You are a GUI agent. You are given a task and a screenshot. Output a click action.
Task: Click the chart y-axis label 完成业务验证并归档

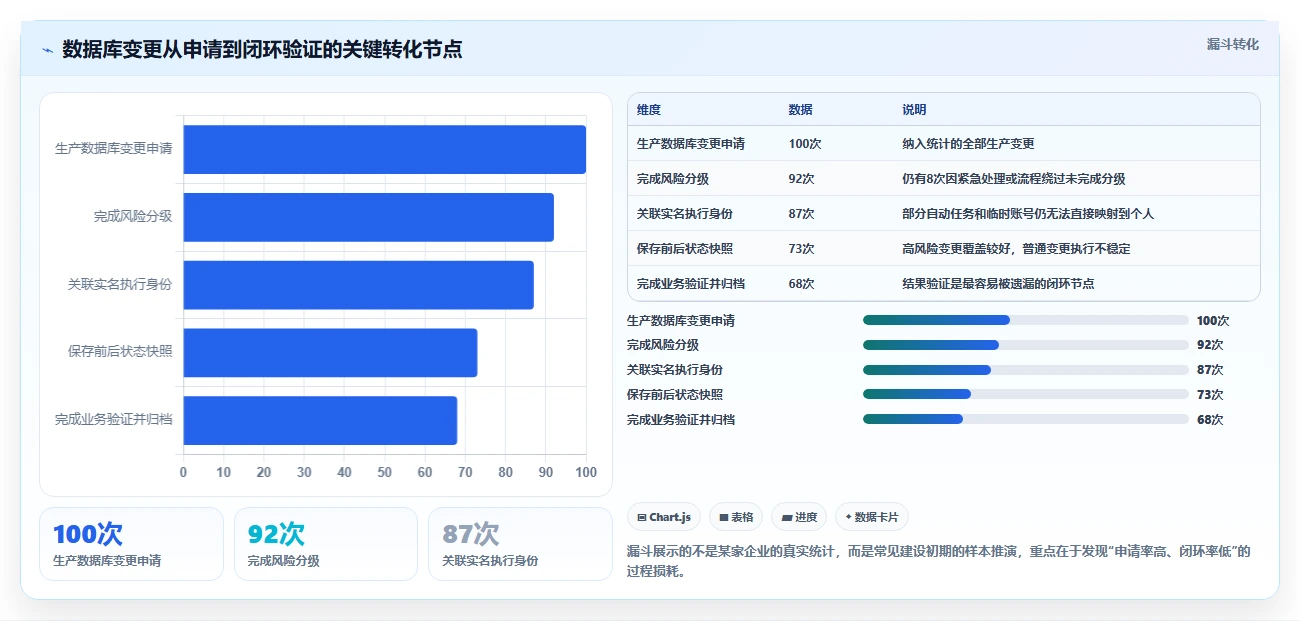click(x=114, y=420)
